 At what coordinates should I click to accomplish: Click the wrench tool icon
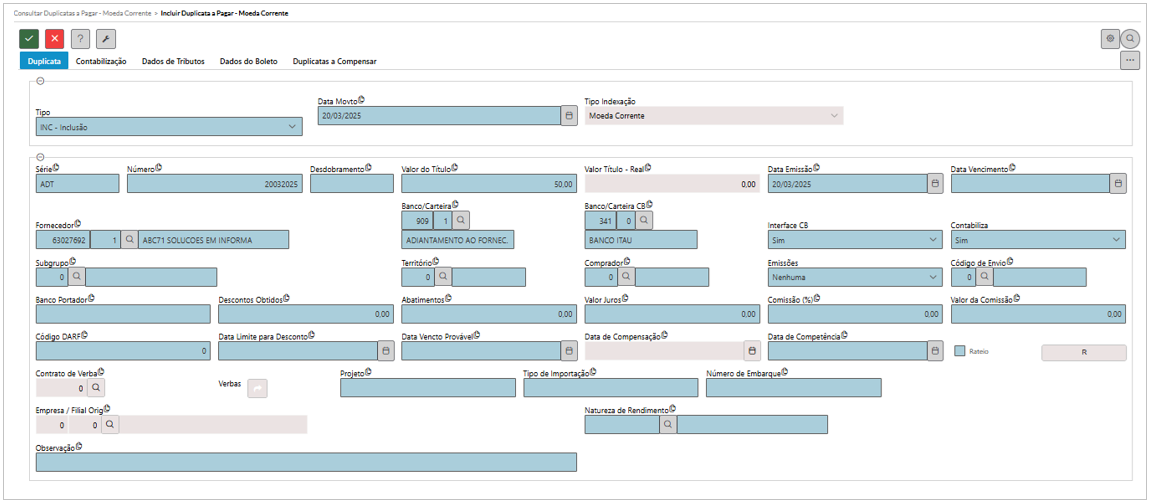click(x=106, y=38)
